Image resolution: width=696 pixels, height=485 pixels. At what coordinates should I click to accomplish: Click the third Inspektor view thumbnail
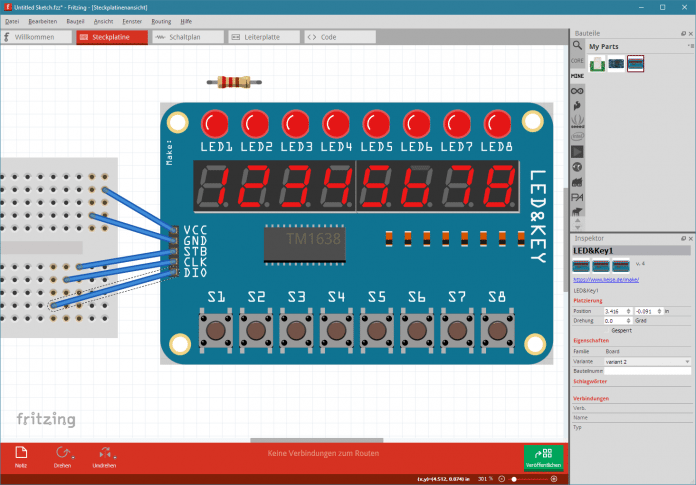tap(621, 266)
